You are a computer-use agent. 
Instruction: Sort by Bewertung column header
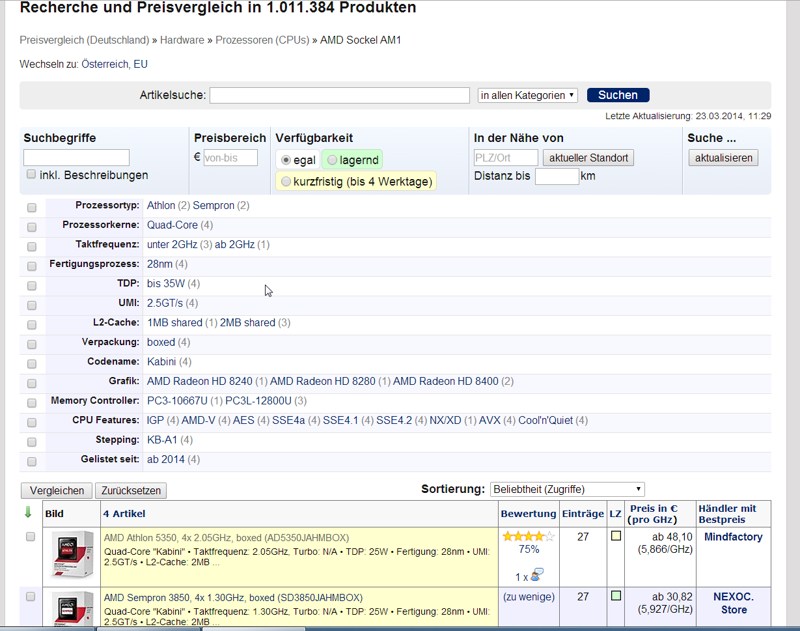click(528, 514)
